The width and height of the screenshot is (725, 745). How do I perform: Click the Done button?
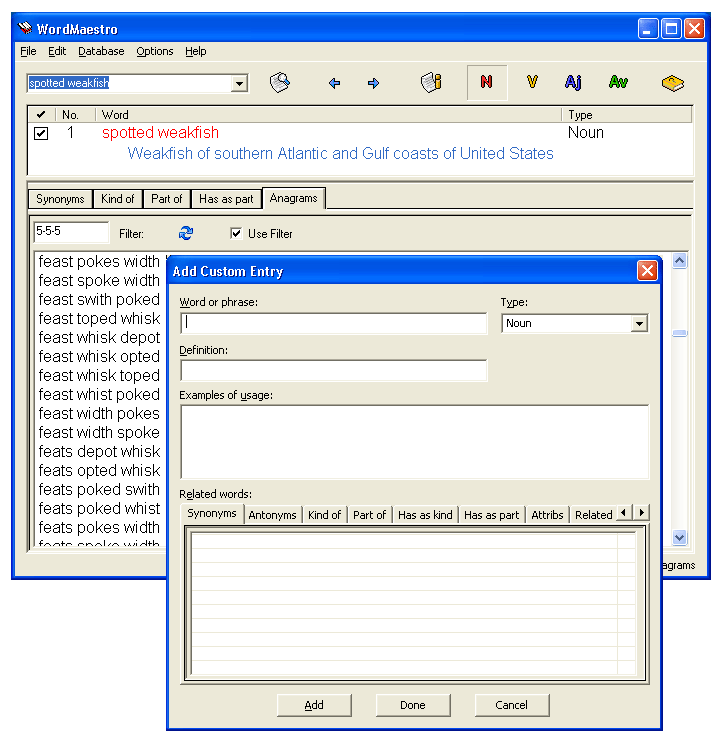(413, 705)
